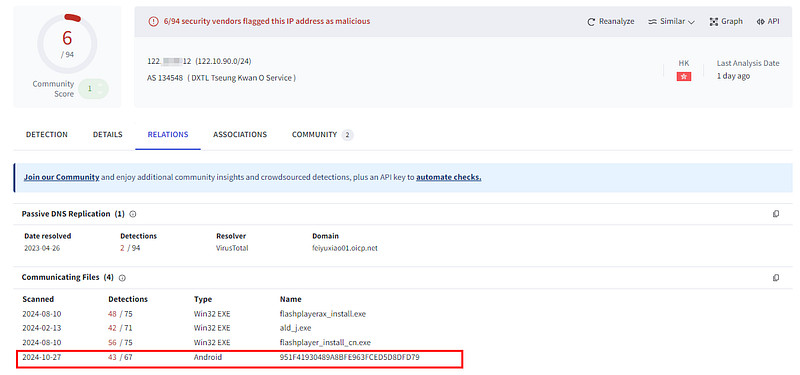Viewport: 800px width, 375px height.
Task: Open the Details tab
Action: tap(108, 135)
